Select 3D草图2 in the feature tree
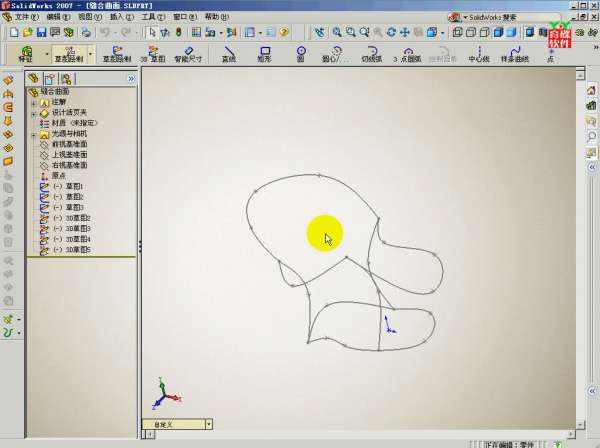Image resolution: width=600 pixels, height=448 pixels. [72, 218]
